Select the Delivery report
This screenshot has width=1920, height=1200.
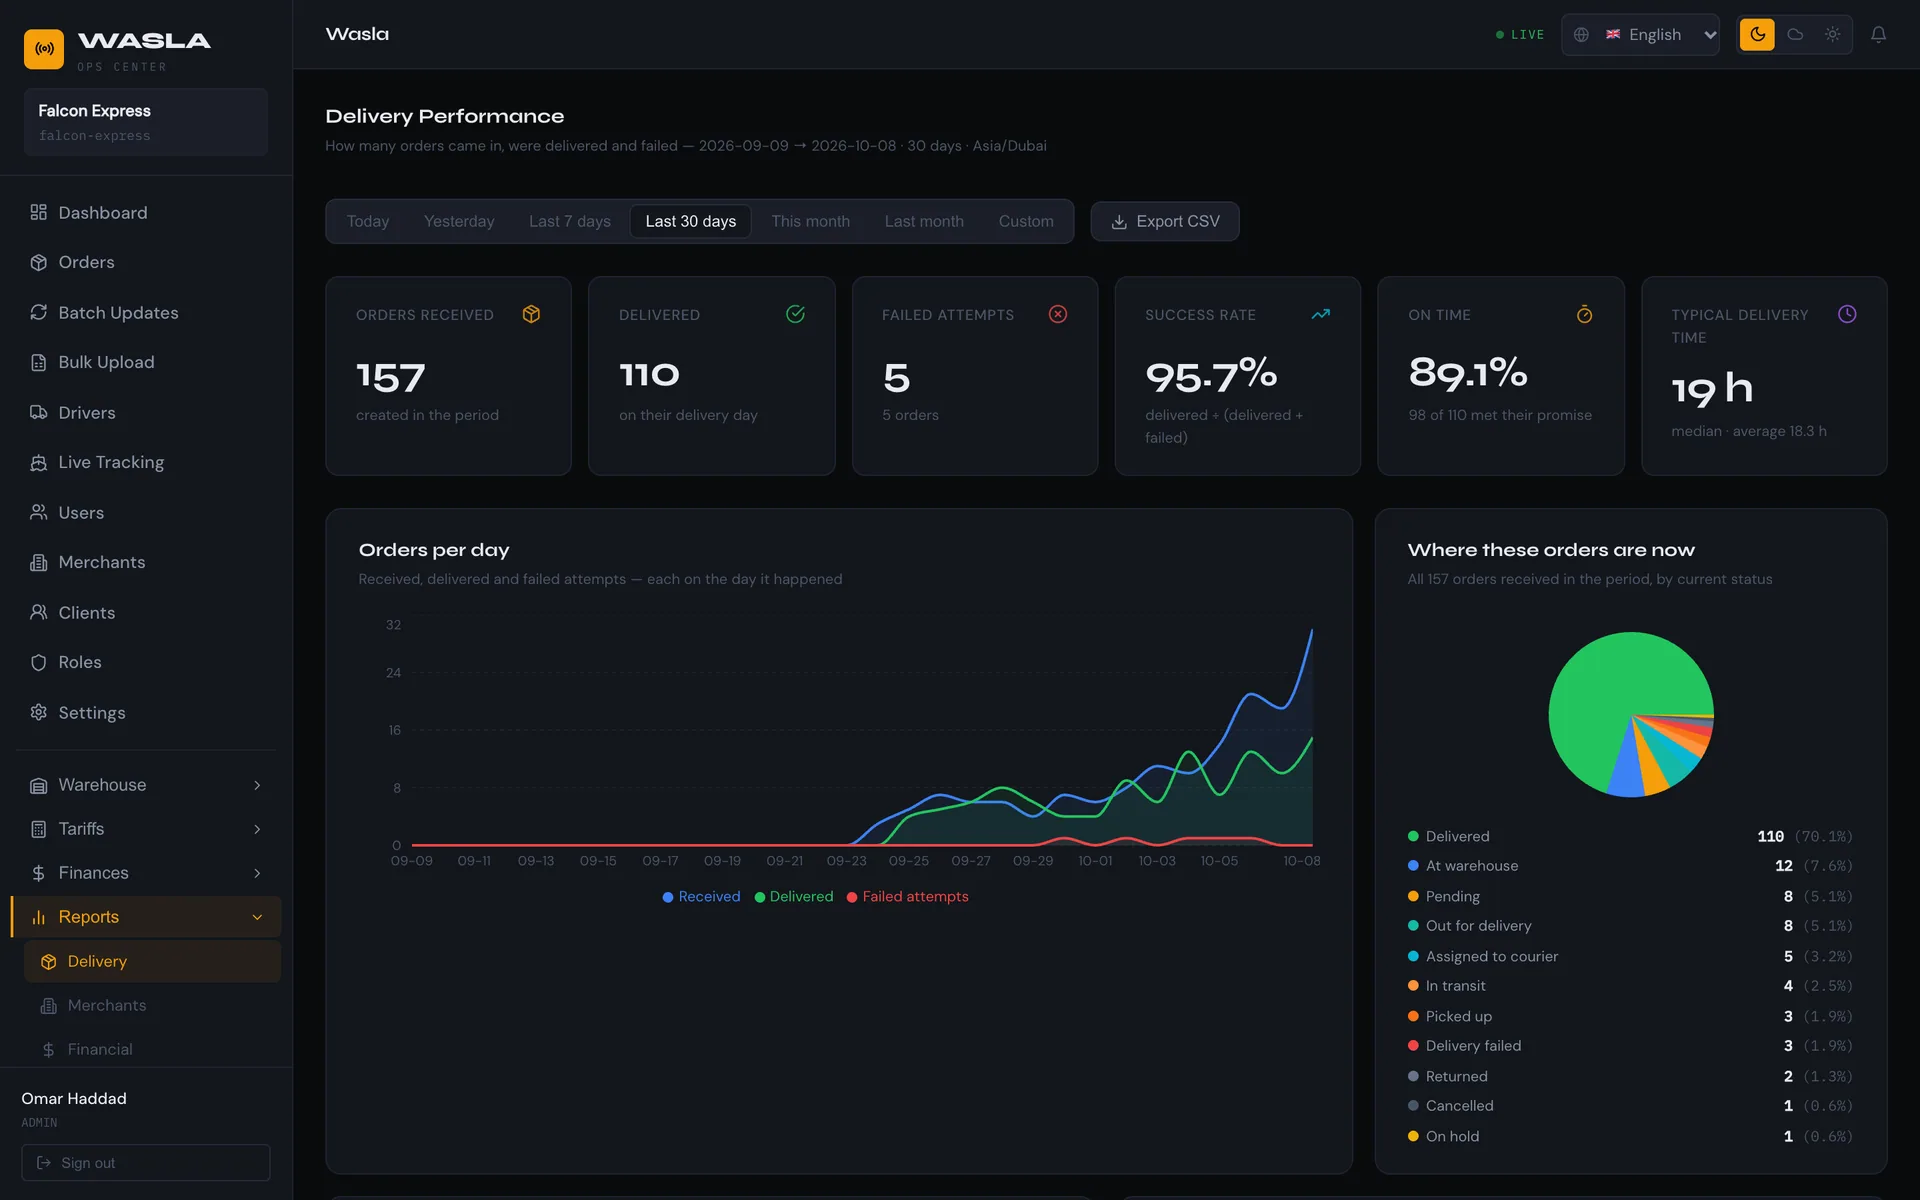pyautogui.click(x=152, y=961)
